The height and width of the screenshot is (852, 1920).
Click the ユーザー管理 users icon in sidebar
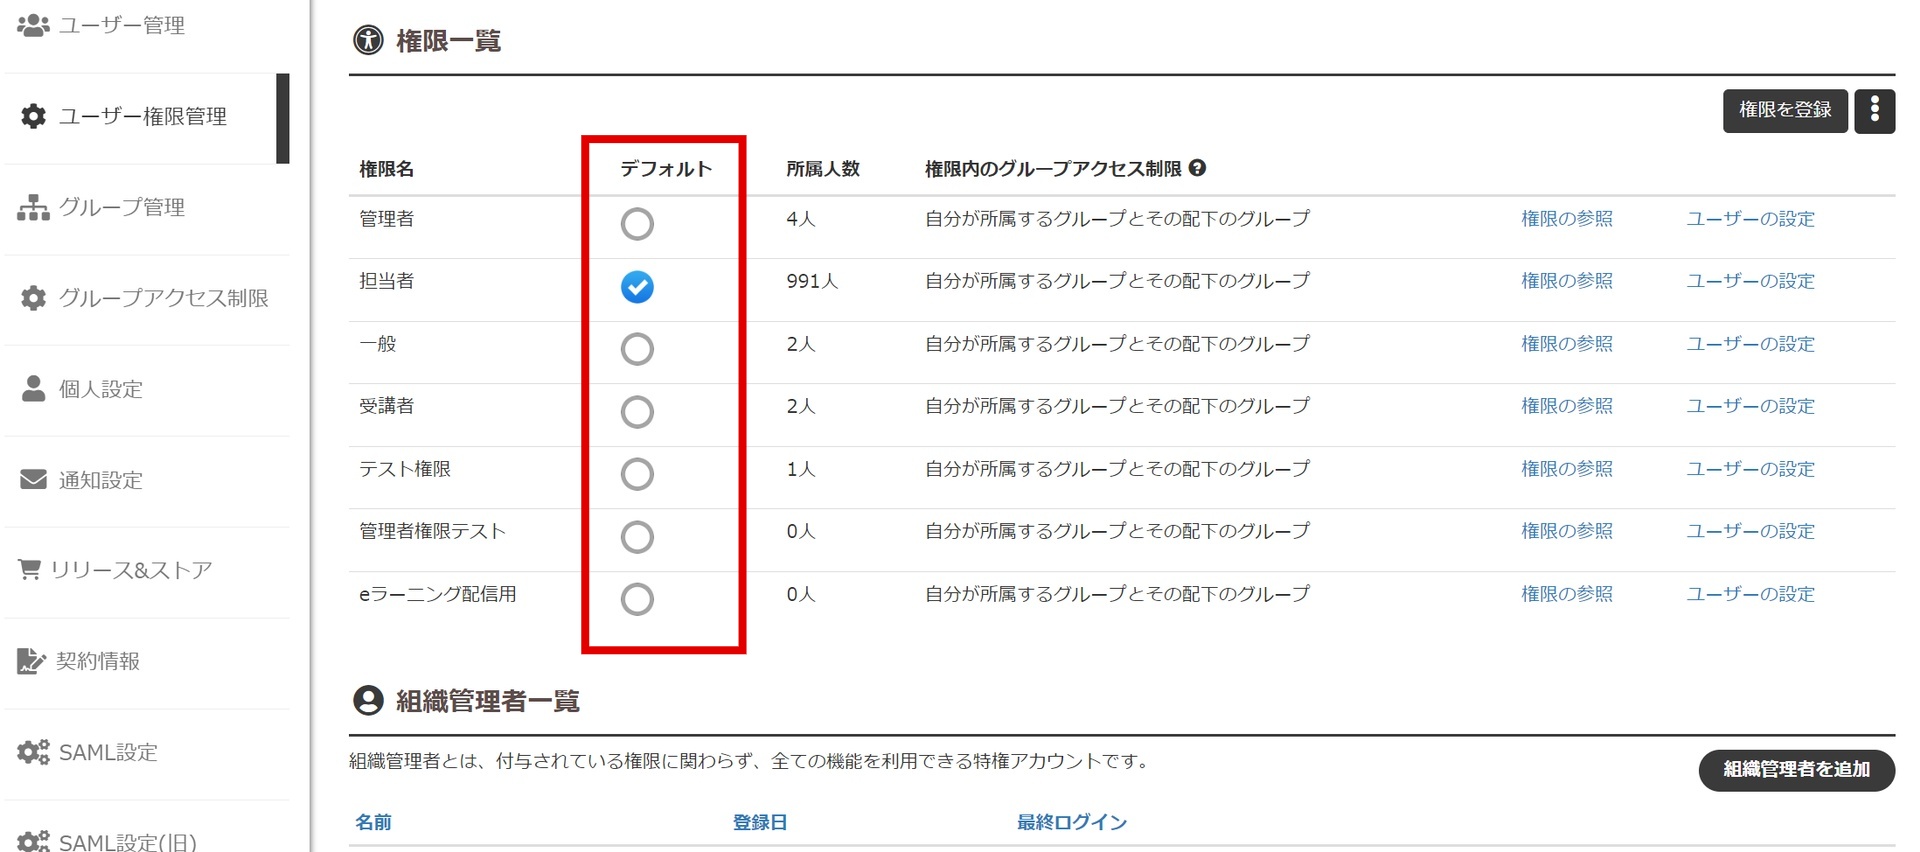[33, 25]
